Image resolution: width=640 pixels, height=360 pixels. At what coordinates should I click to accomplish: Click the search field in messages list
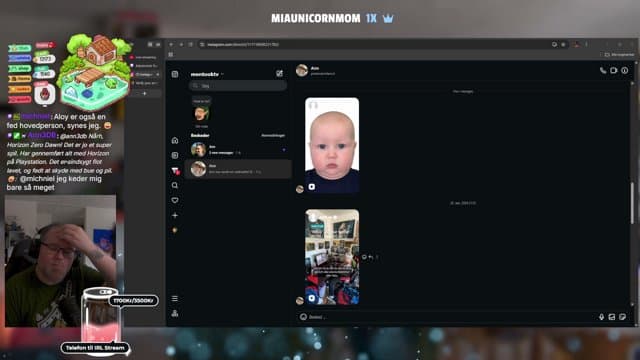[x=238, y=86]
